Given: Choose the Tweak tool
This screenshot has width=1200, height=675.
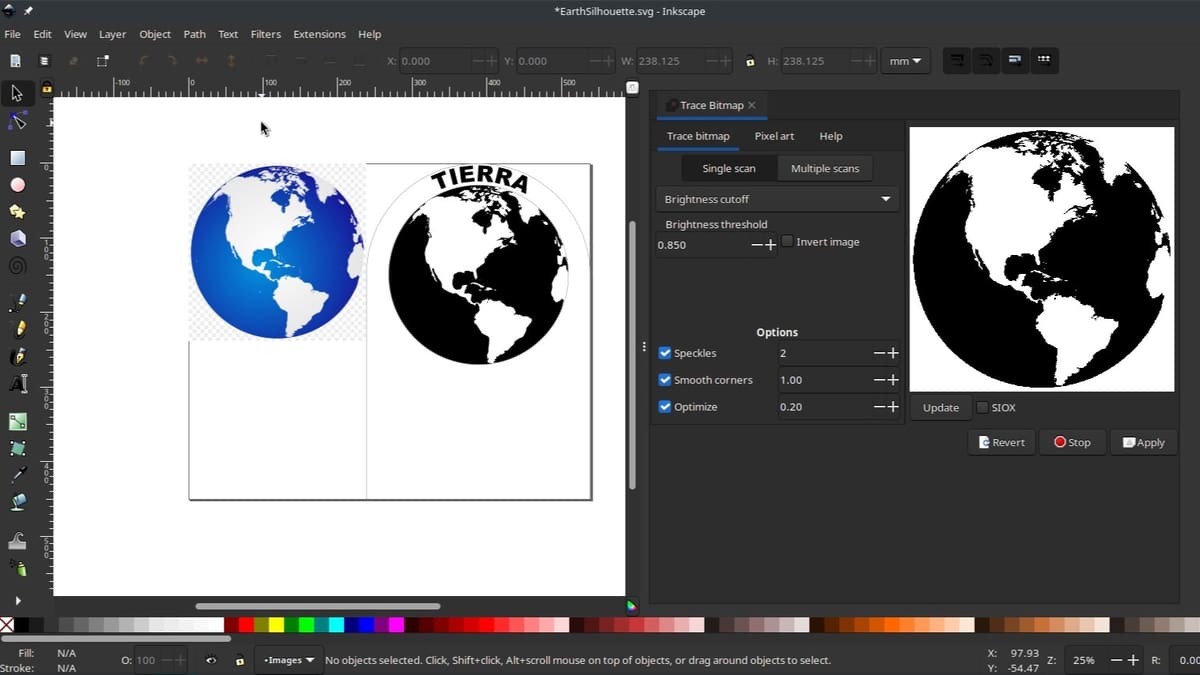Looking at the screenshot, I should point(17,541).
